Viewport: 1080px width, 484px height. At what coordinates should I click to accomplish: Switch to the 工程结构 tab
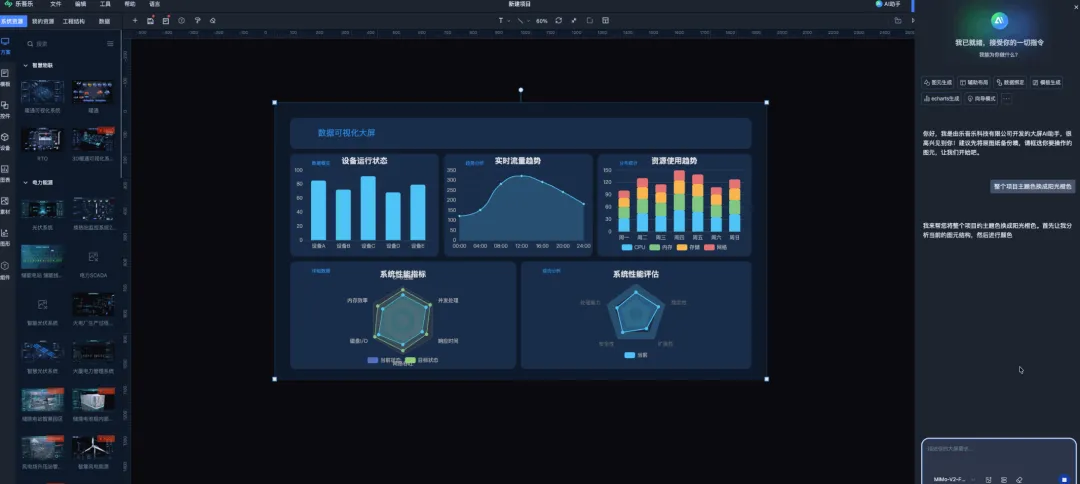74,21
